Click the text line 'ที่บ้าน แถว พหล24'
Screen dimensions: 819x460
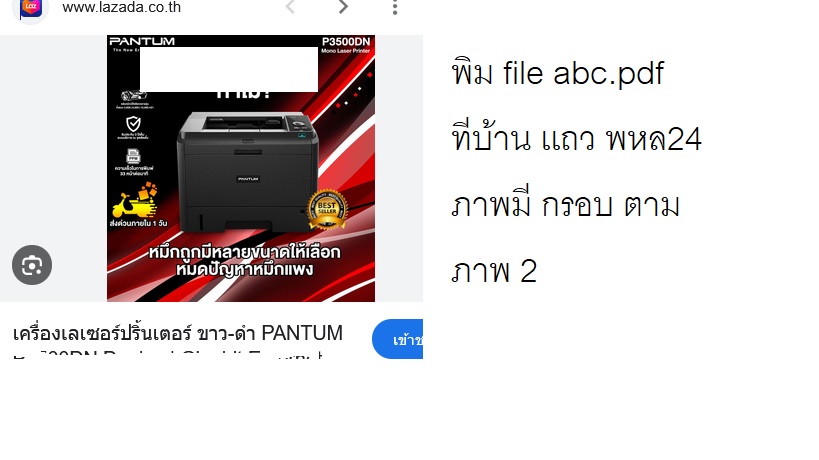577,138
